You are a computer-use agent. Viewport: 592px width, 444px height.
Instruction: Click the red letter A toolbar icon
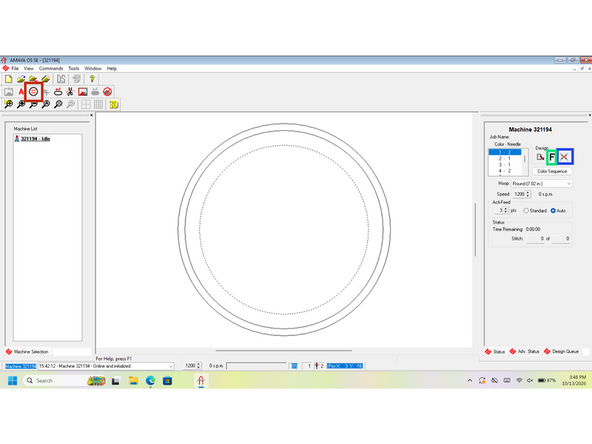click(x=21, y=92)
